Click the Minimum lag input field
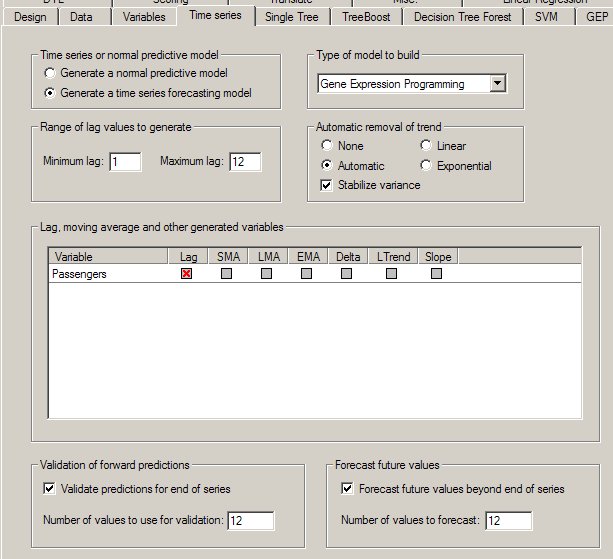Viewport: 613px width, 559px height. pos(125,162)
